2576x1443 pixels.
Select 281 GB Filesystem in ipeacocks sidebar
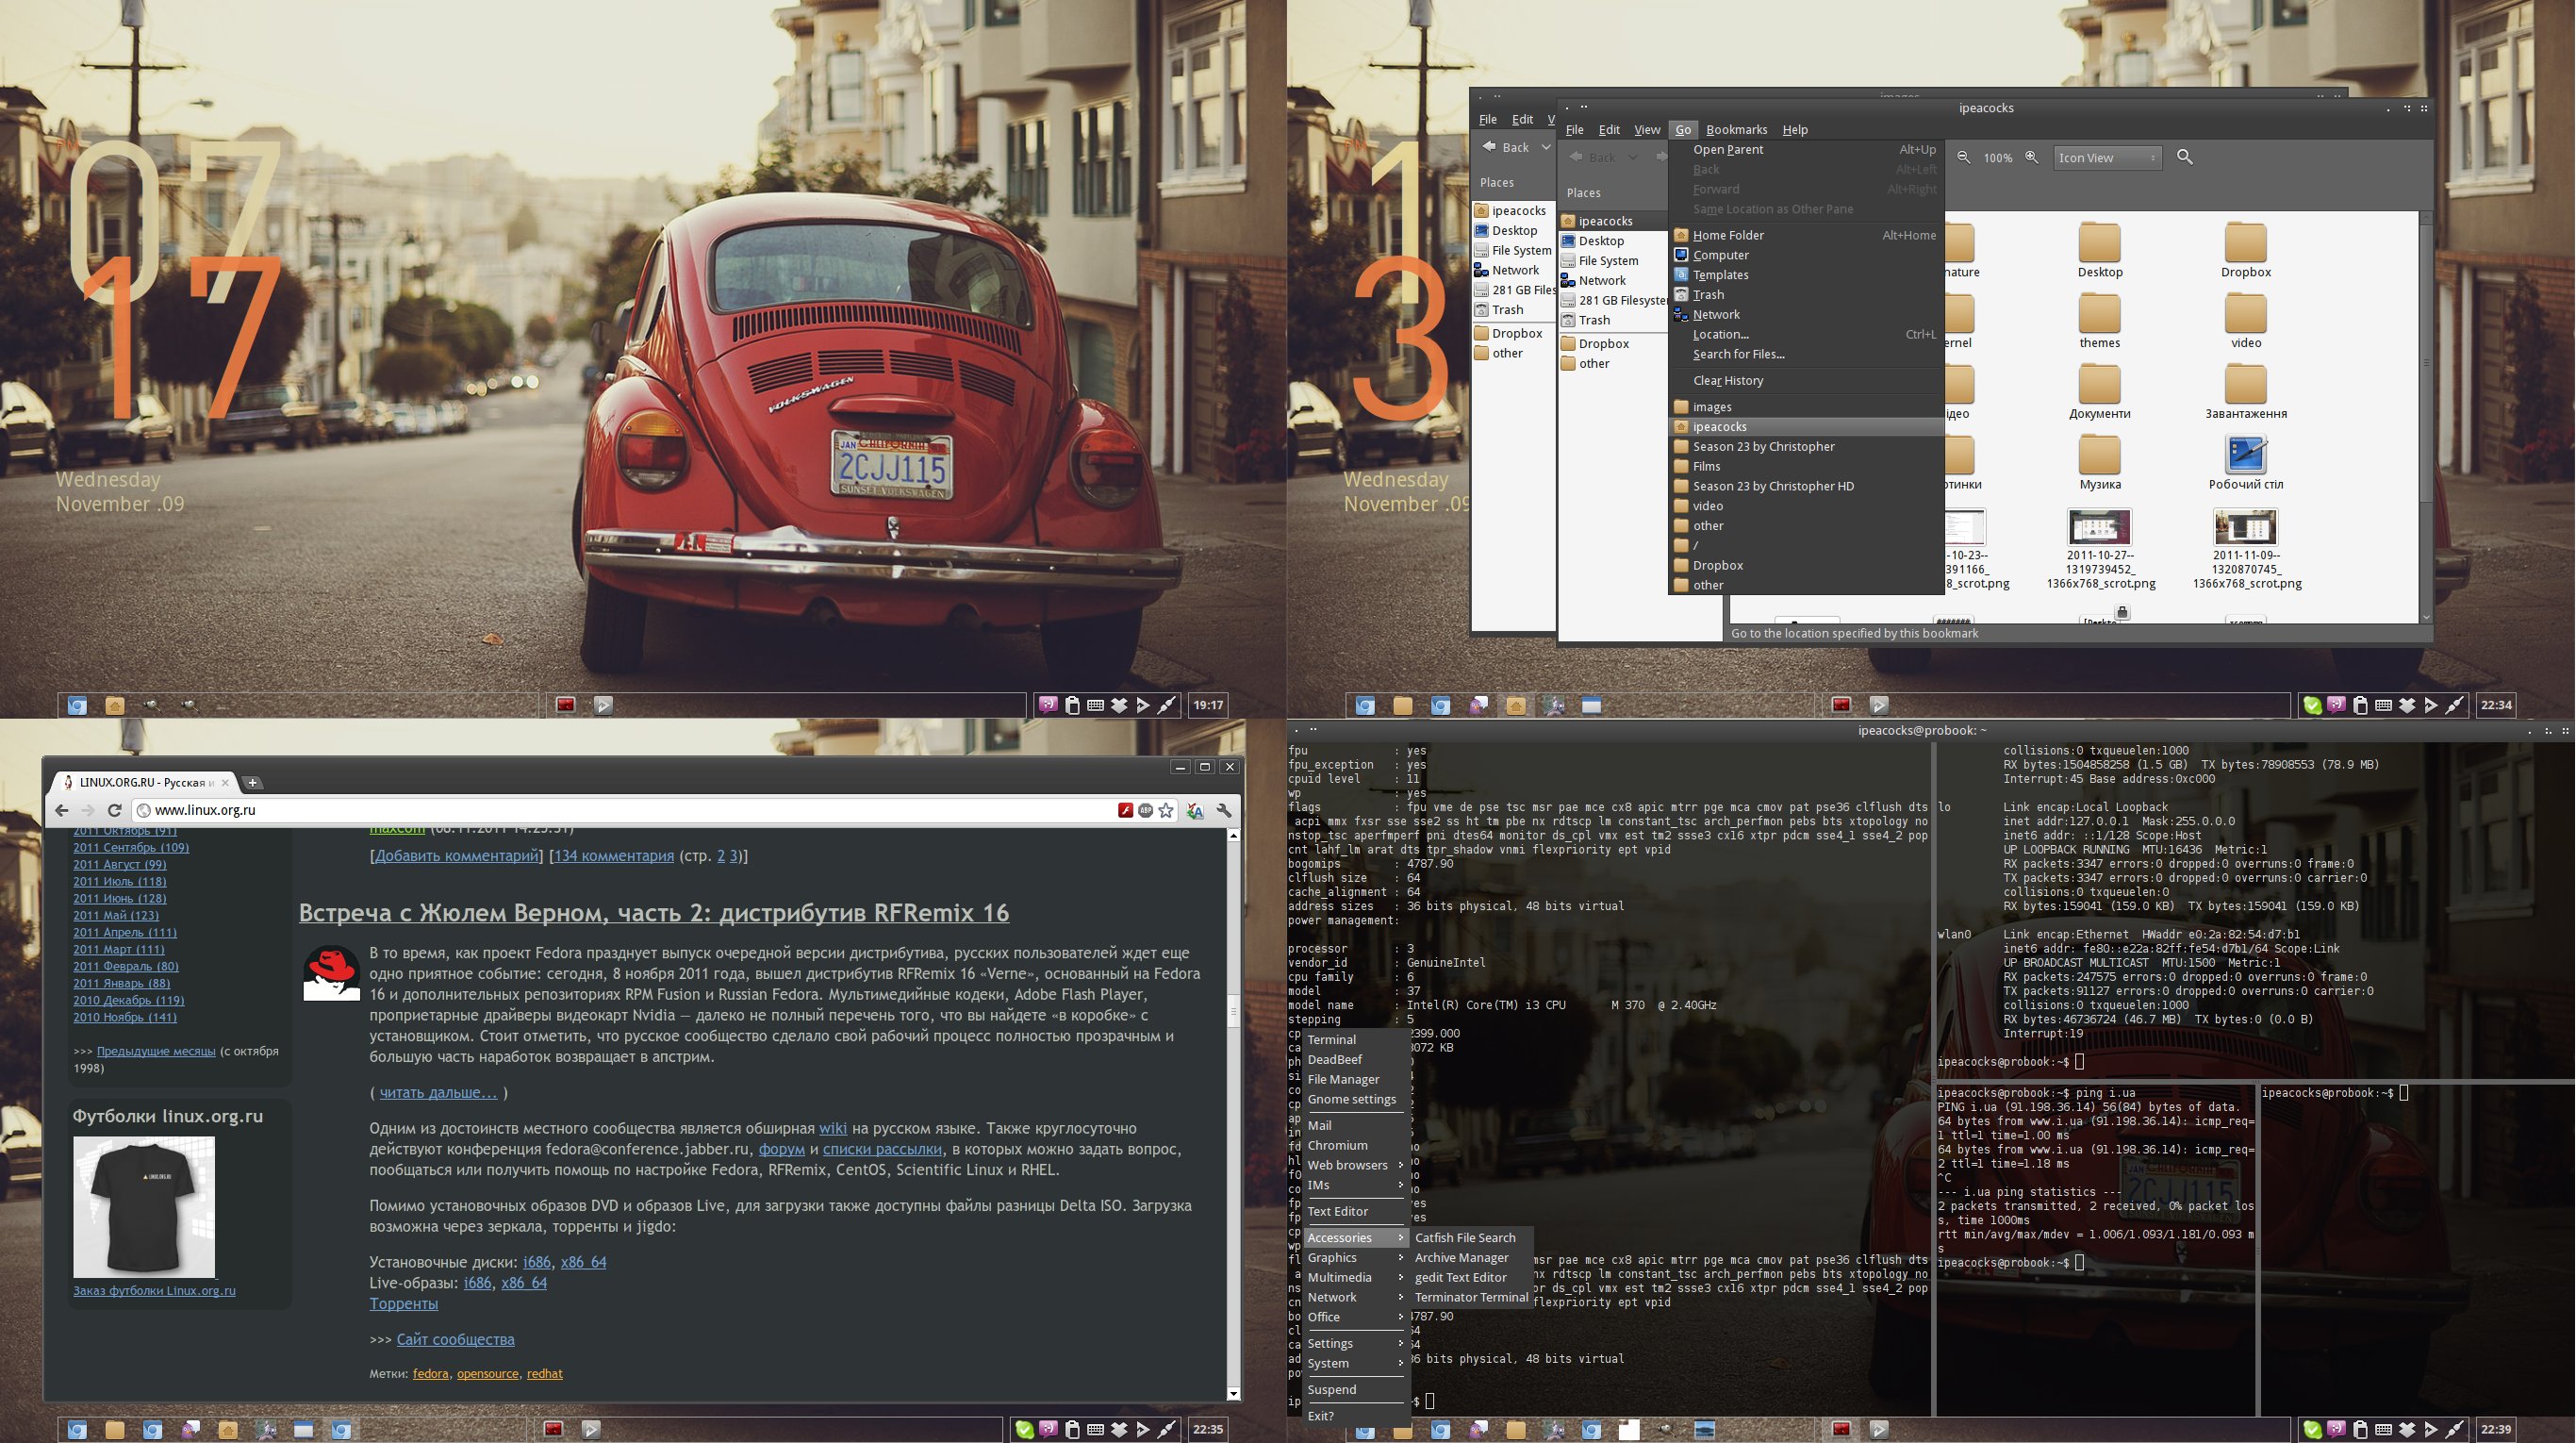pyautogui.click(x=1613, y=300)
